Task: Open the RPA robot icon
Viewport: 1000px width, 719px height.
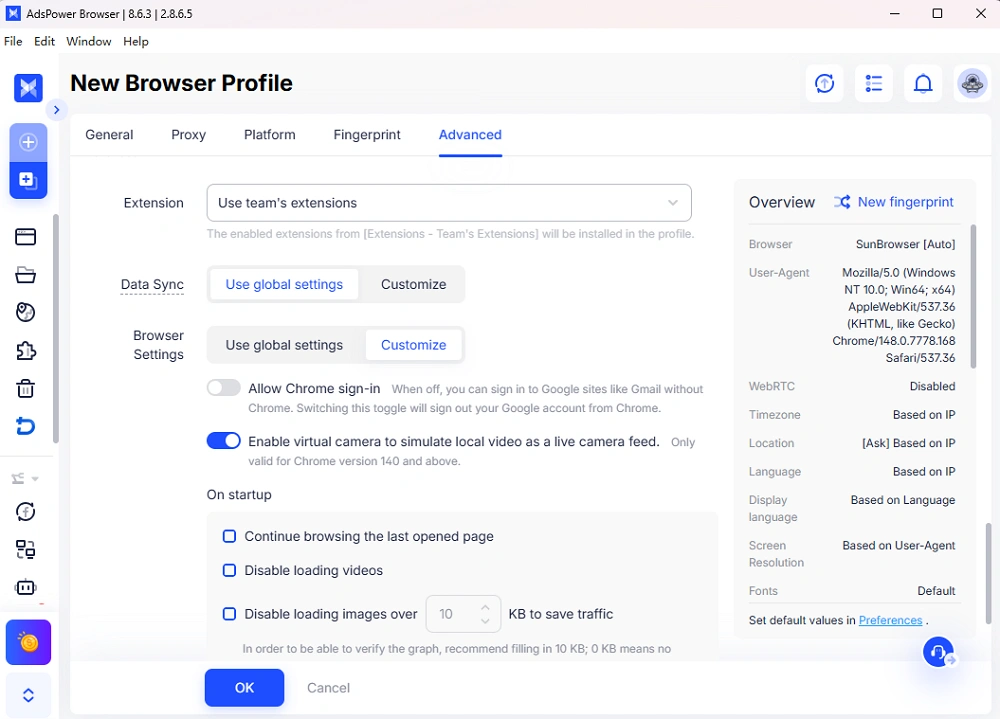Action: point(26,587)
